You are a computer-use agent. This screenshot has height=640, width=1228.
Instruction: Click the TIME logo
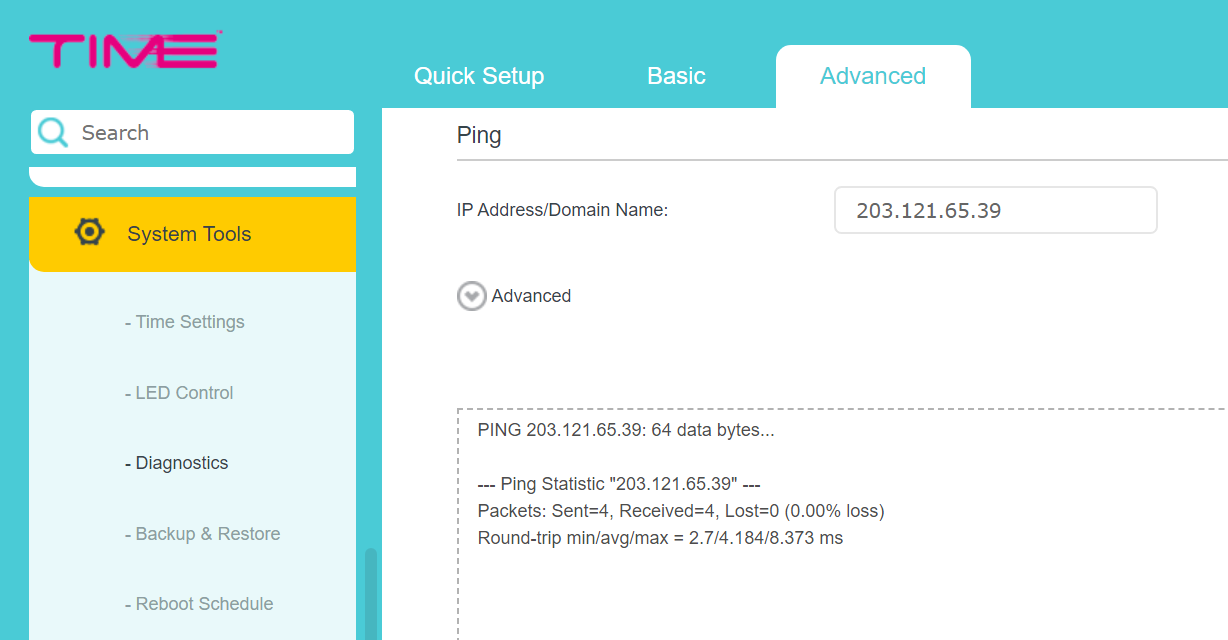coord(125,50)
